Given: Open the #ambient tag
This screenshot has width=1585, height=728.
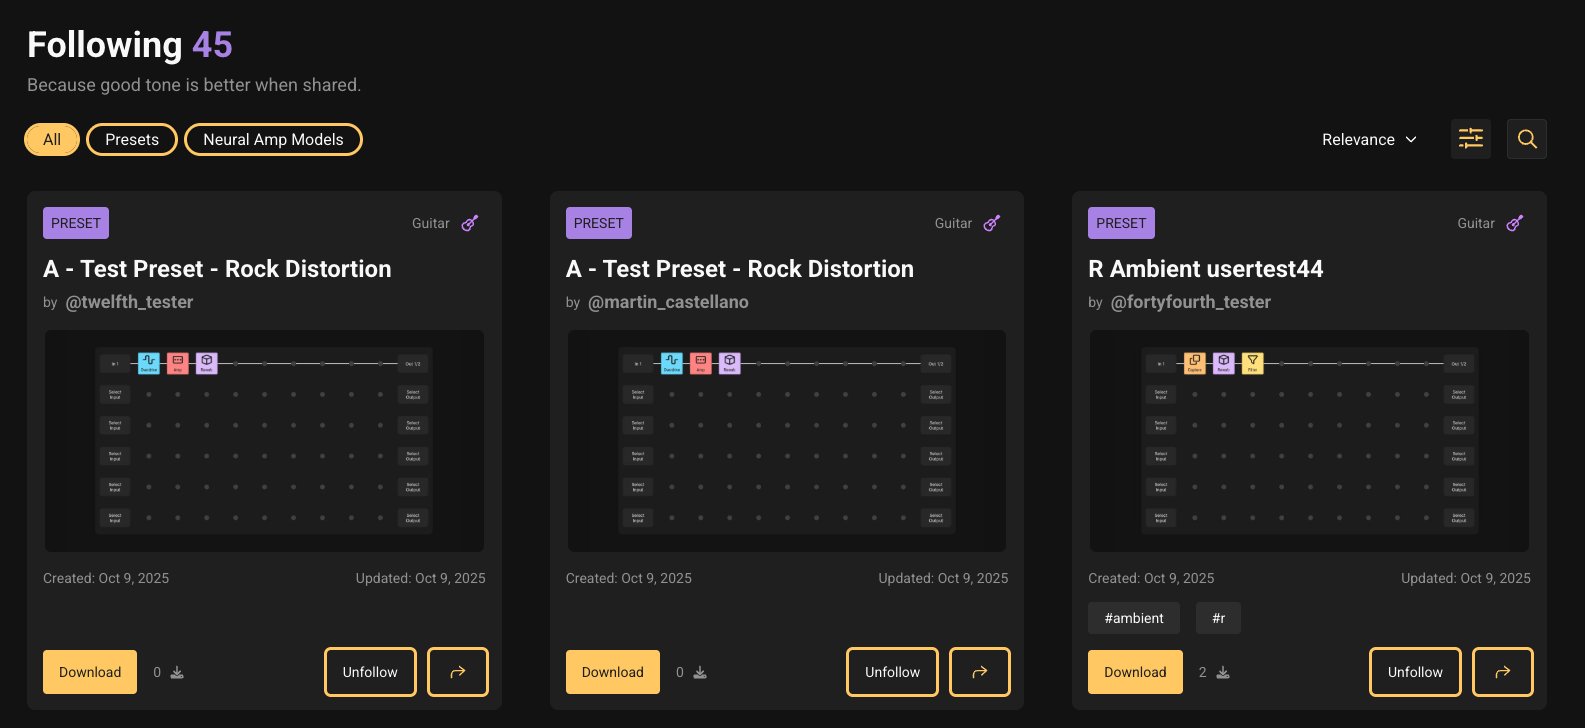Looking at the screenshot, I should point(1133,618).
